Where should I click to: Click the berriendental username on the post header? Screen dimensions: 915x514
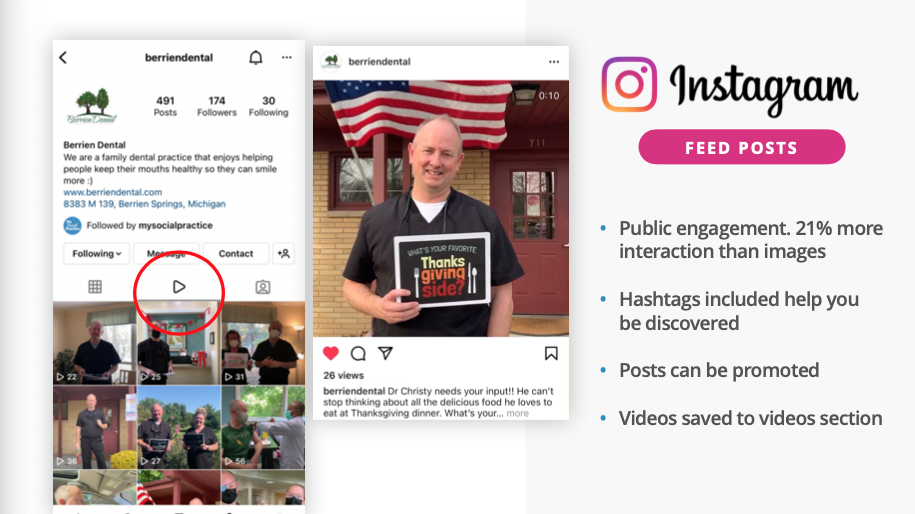[379, 61]
